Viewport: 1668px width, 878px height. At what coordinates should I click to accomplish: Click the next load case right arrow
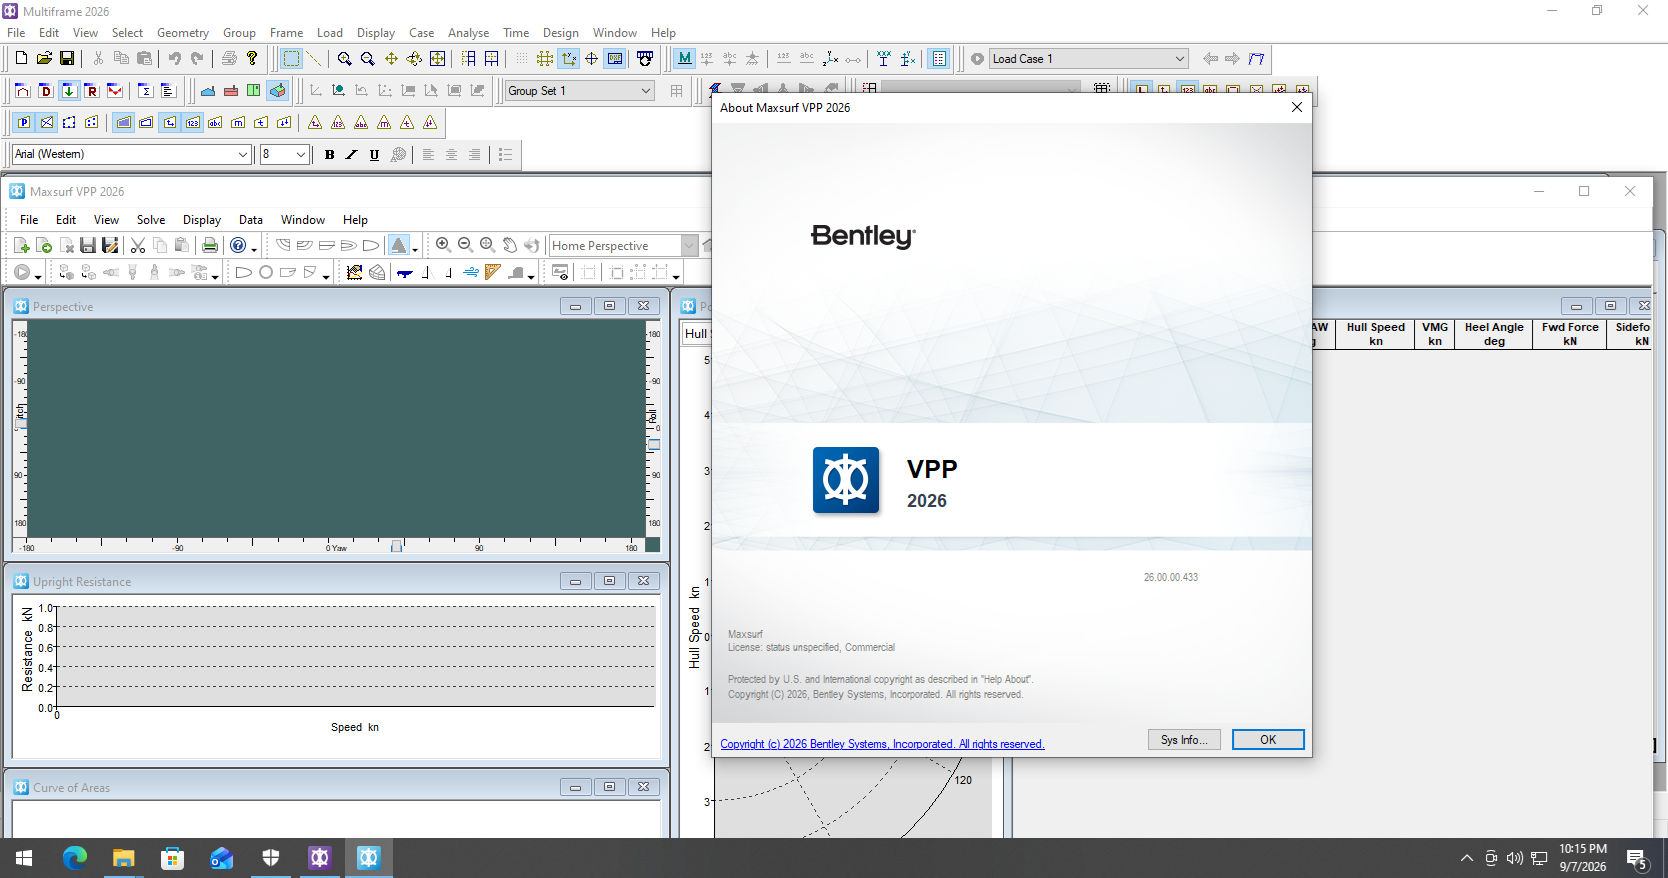(x=1232, y=59)
